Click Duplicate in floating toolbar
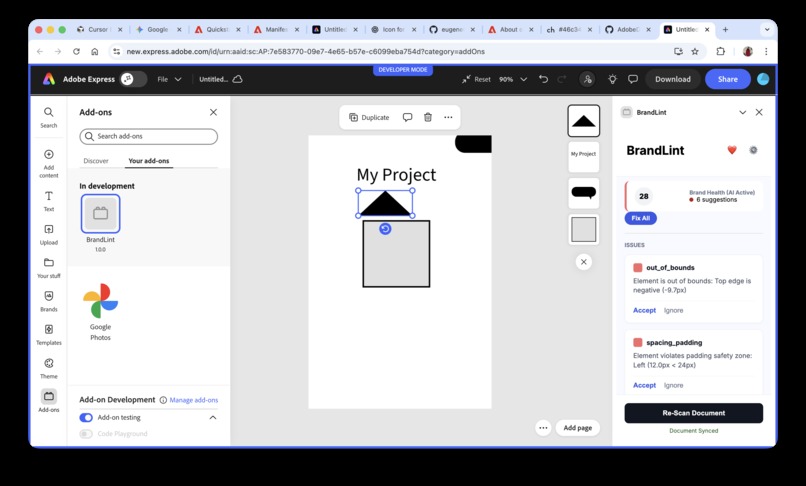Image resolution: width=806 pixels, height=486 pixels. pyautogui.click(x=369, y=117)
